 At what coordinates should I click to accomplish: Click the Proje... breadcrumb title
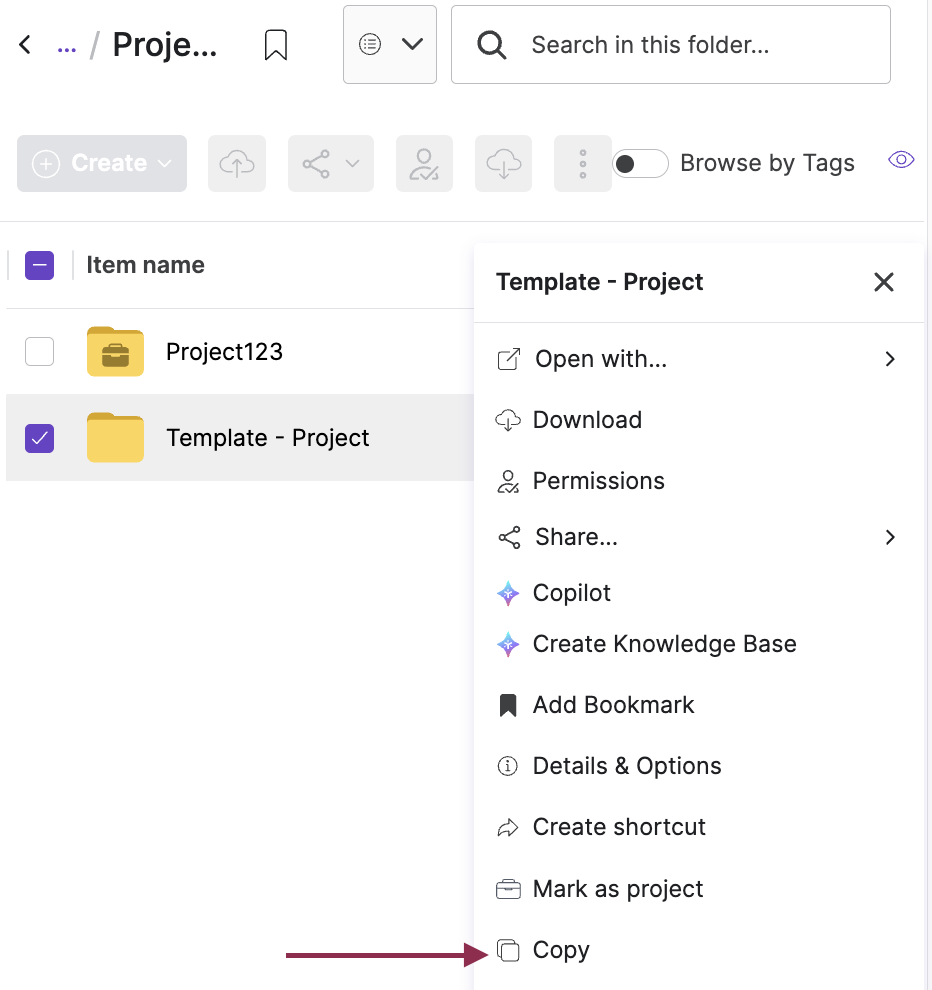point(165,45)
